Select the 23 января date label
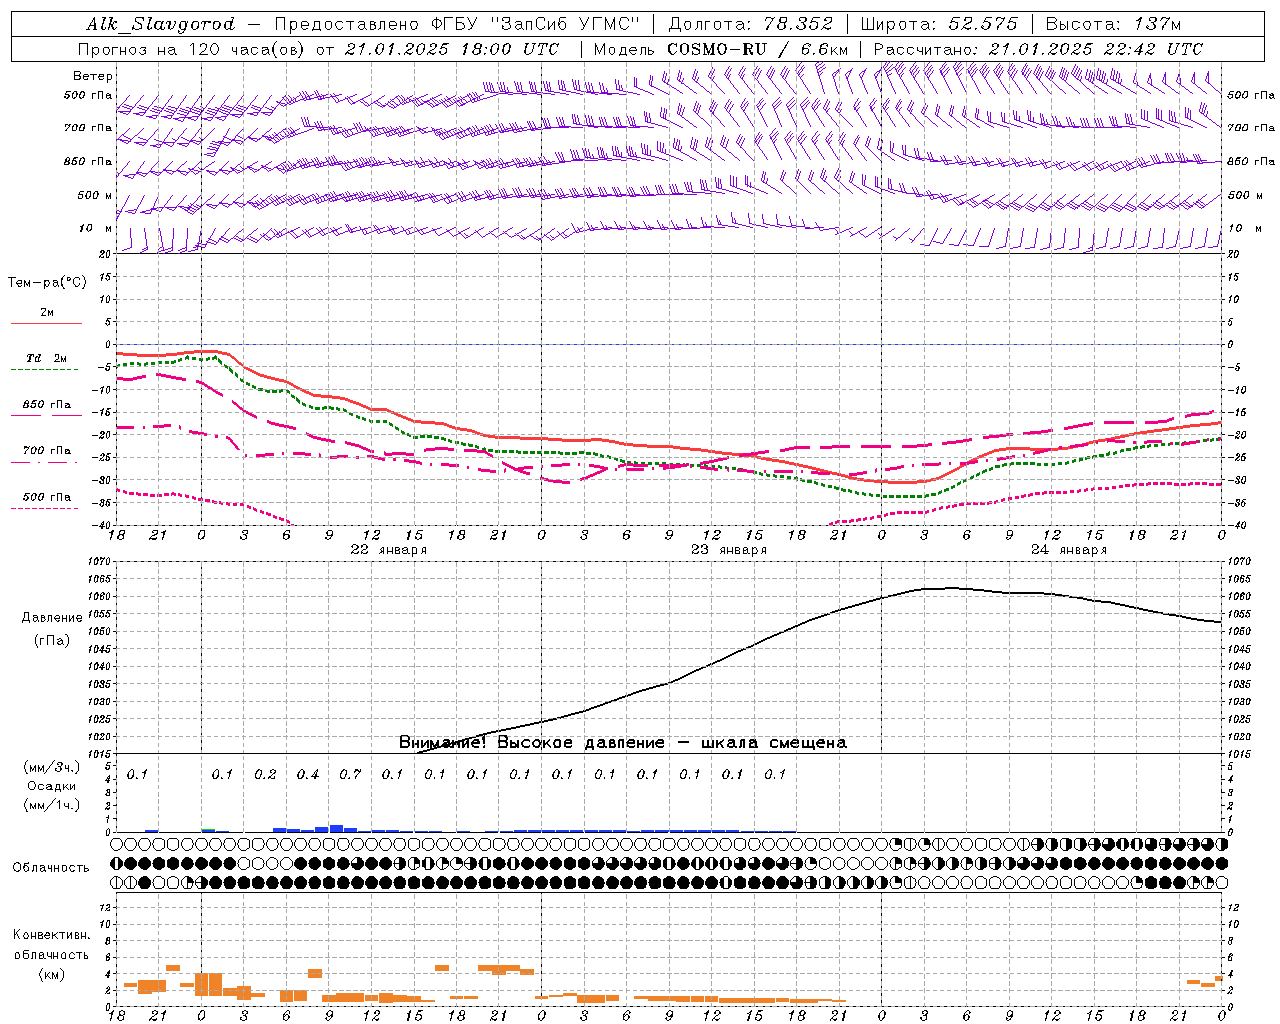 tap(729, 550)
